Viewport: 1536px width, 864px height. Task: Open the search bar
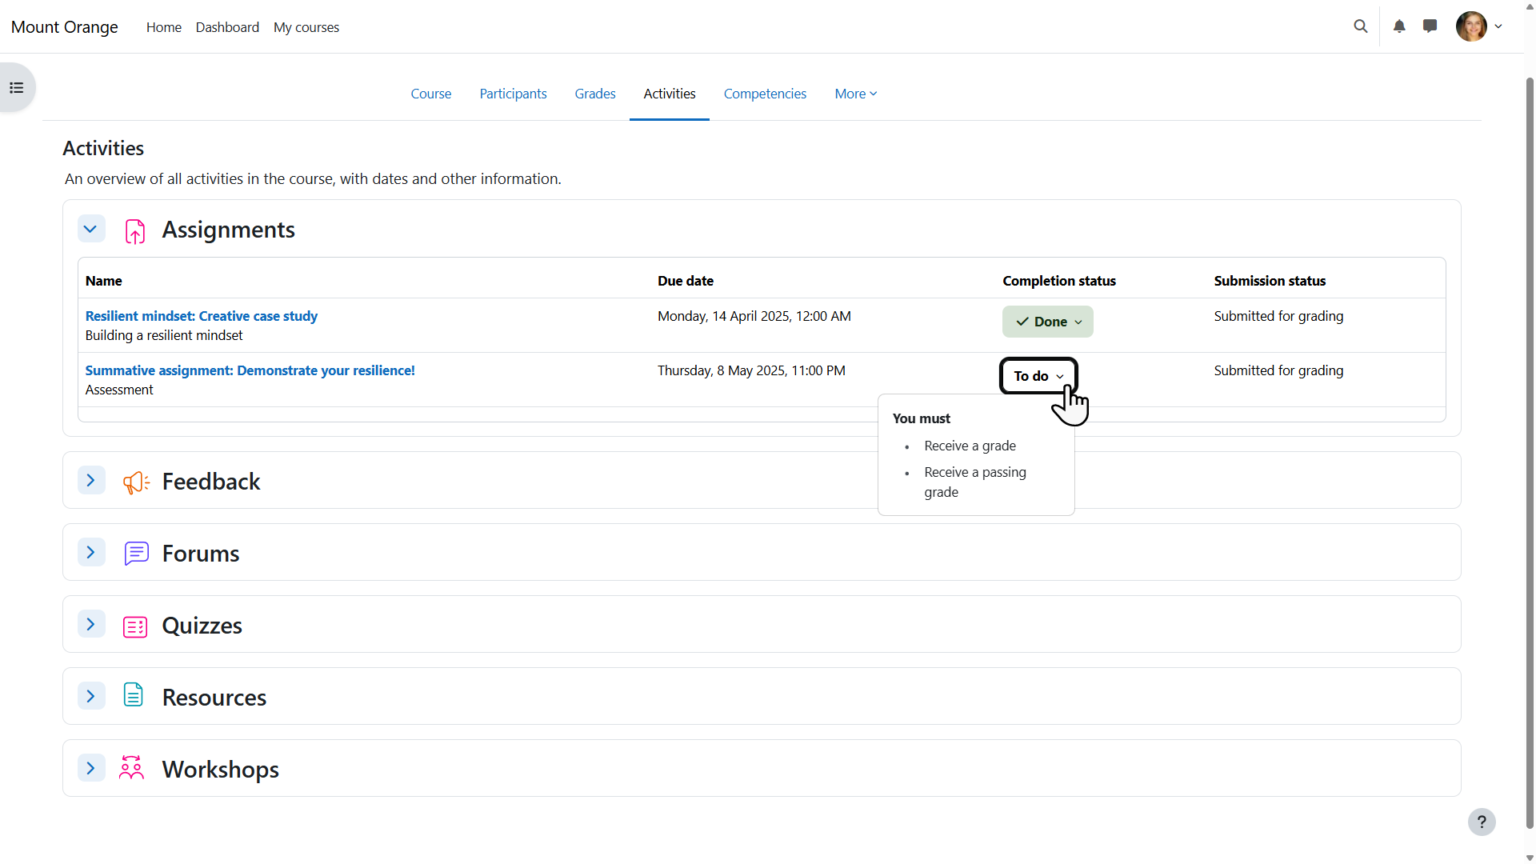pyautogui.click(x=1360, y=26)
